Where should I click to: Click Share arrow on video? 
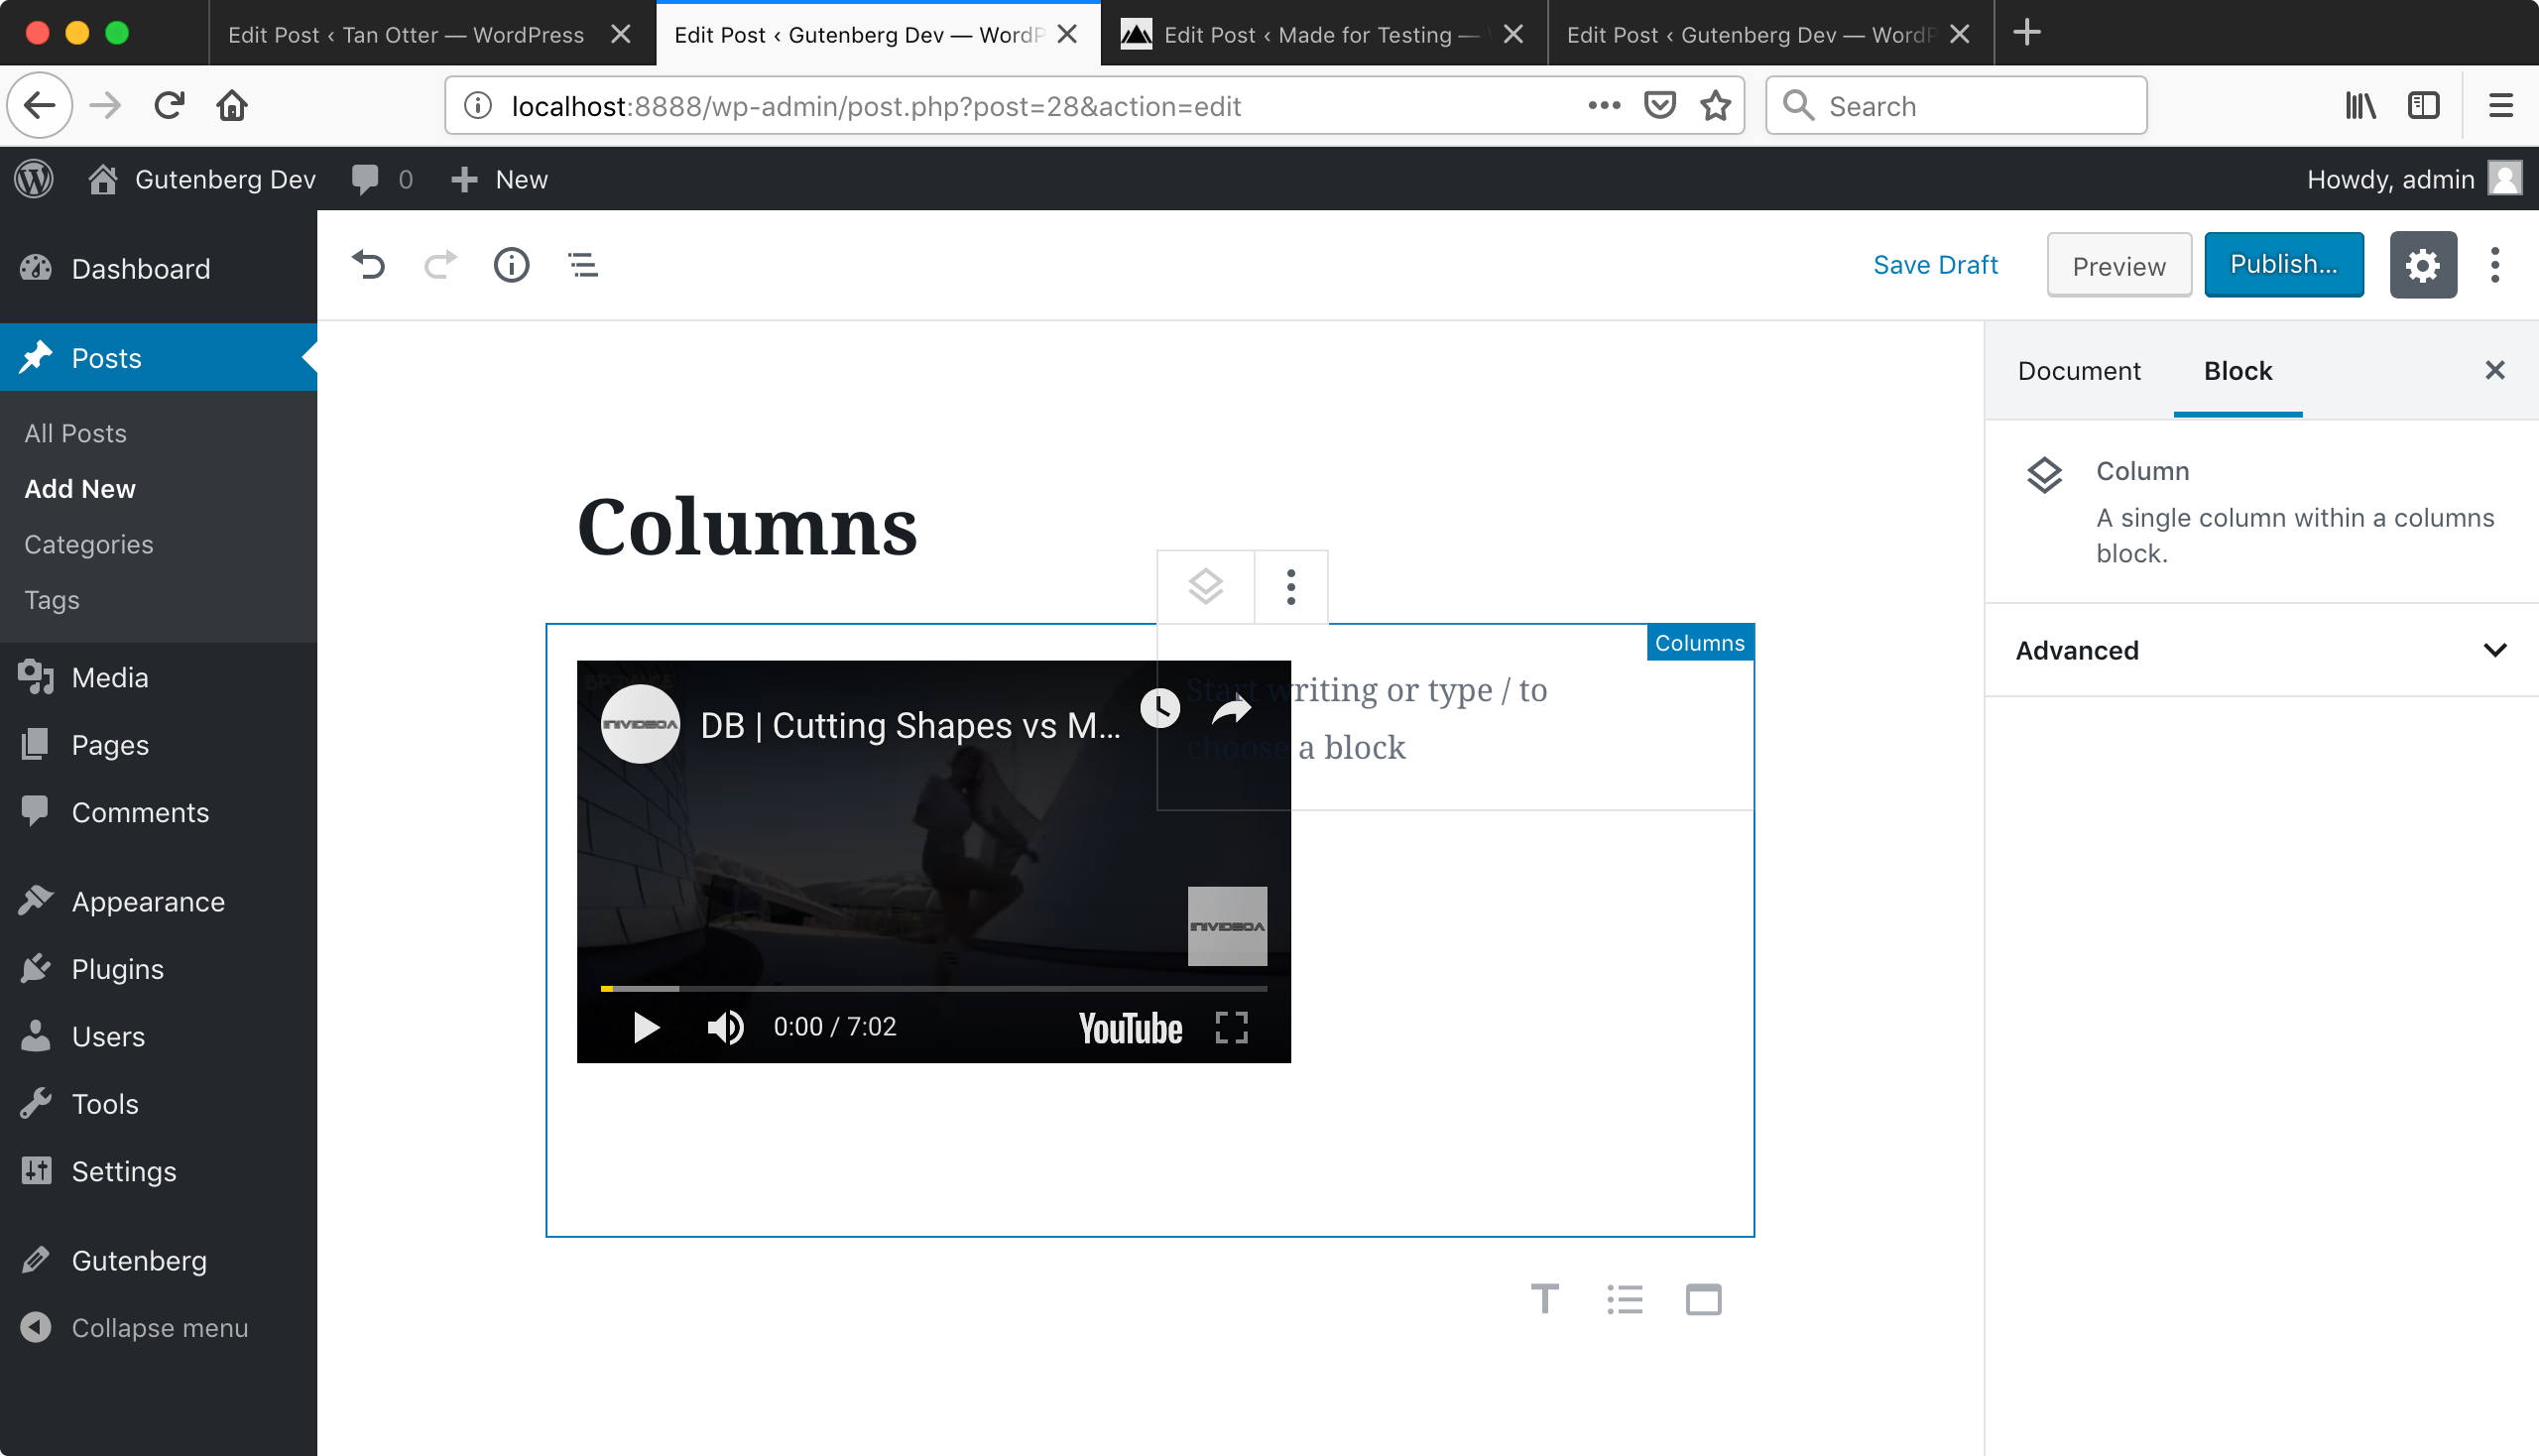[x=1231, y=709]
